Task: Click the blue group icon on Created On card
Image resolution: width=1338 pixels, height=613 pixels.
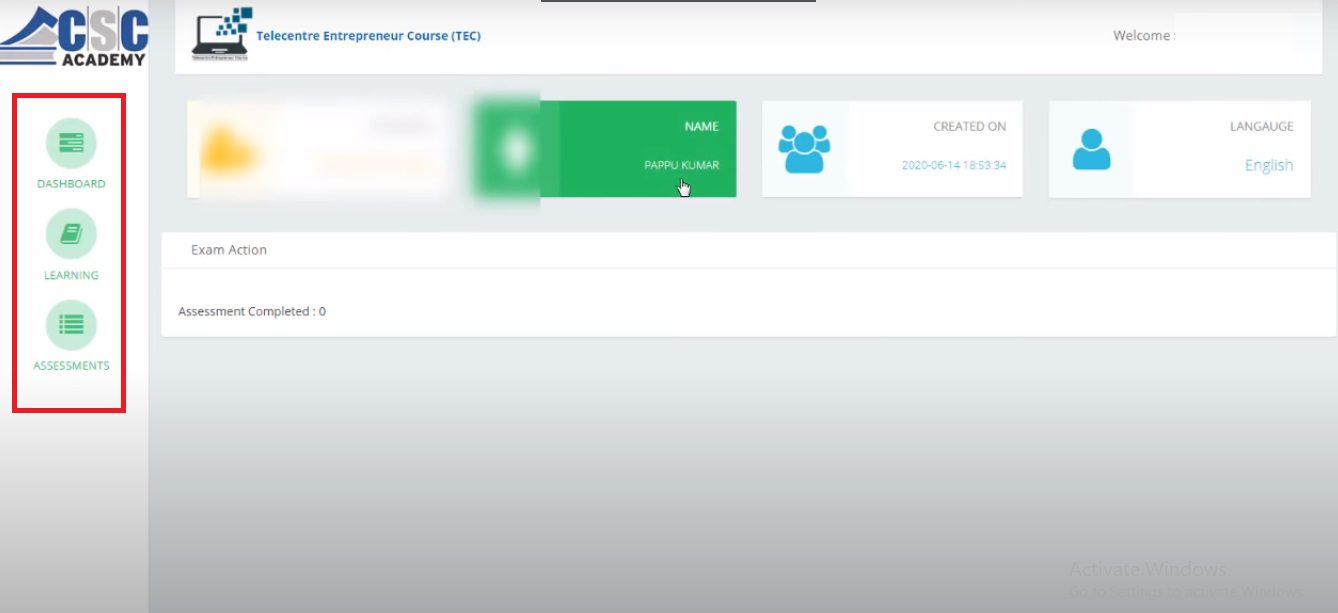Action: [806, 147]
